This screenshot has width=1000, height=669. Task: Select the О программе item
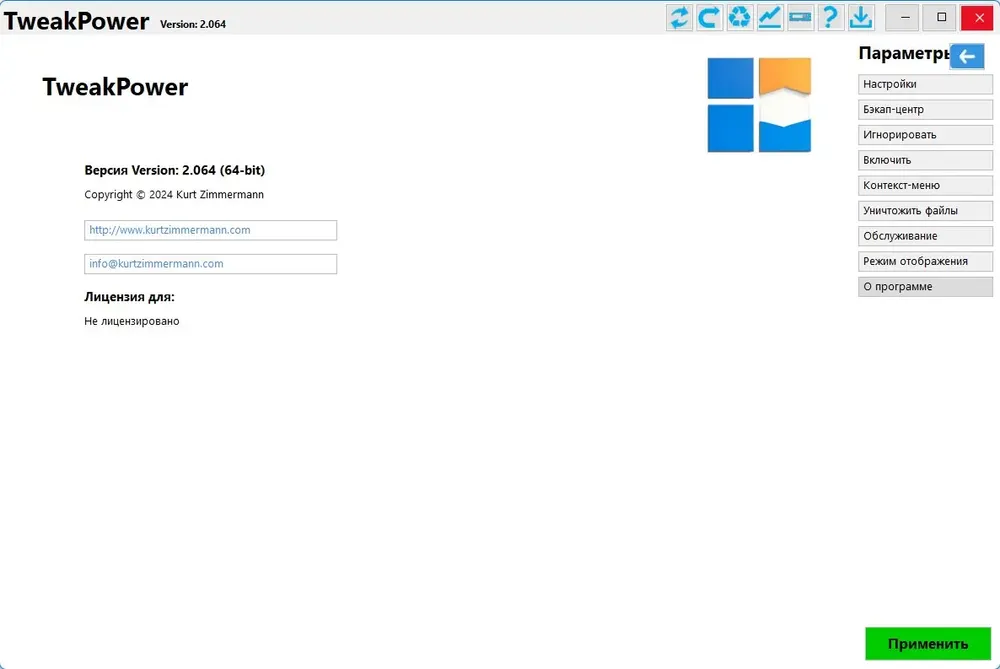coord(925,286)
